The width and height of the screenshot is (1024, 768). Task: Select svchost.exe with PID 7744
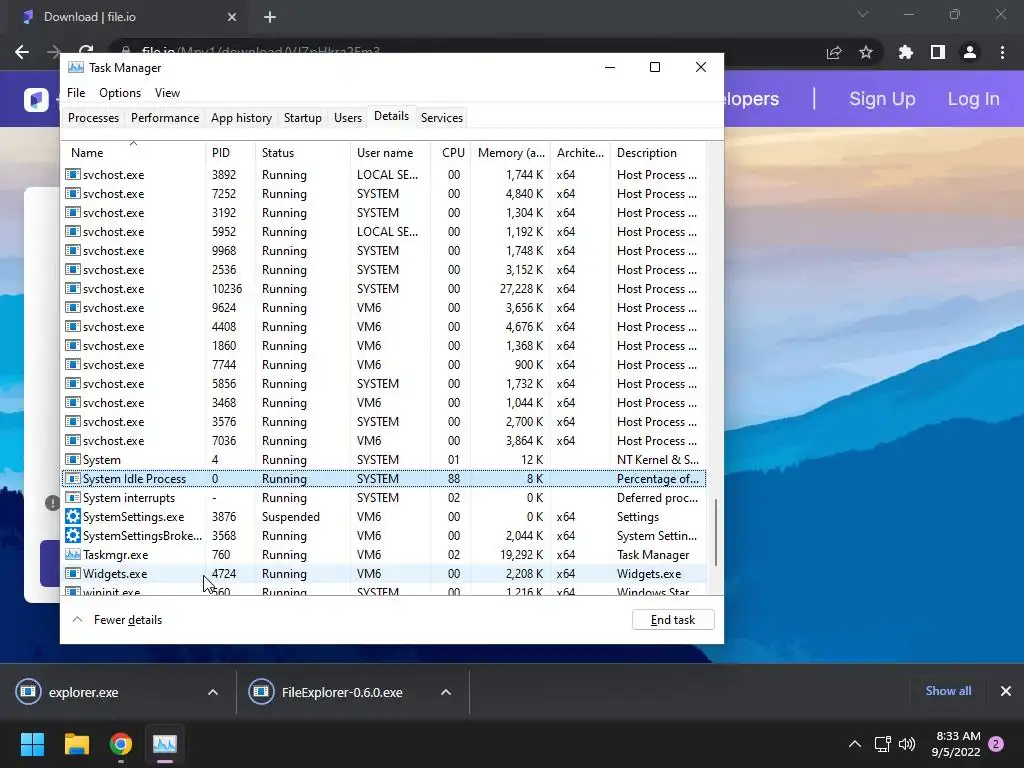point(384,365)
